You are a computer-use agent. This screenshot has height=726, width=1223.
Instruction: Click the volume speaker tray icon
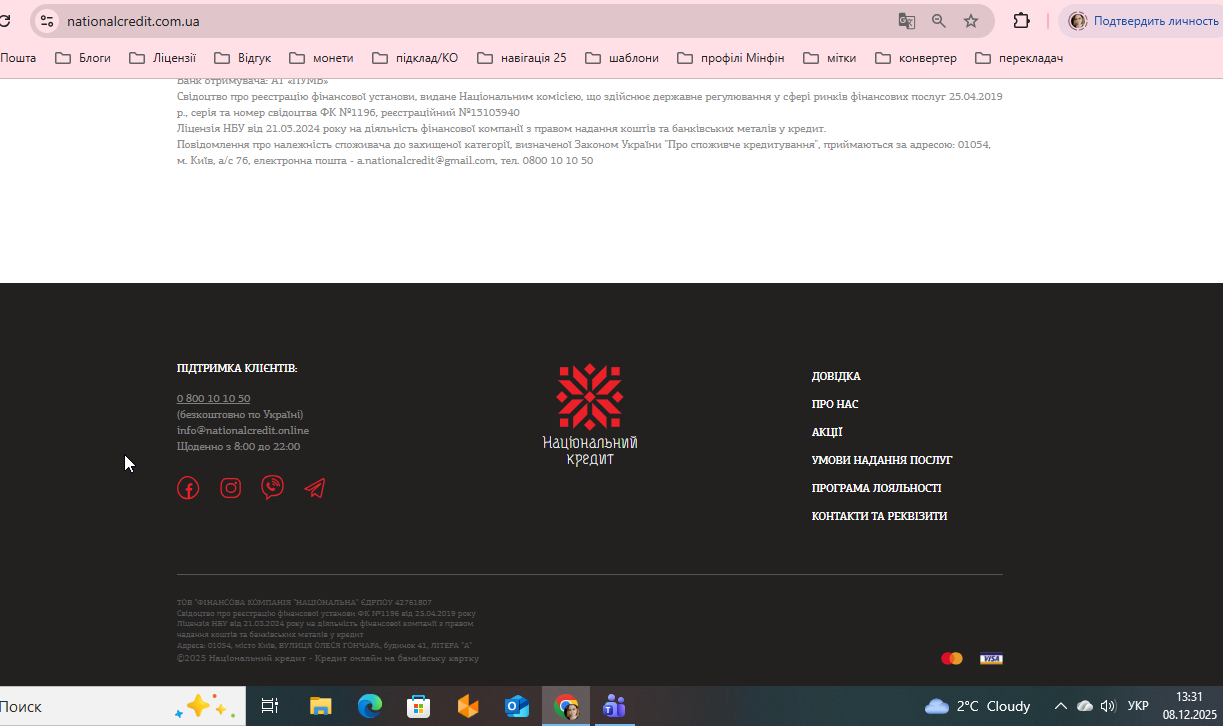pos(1107,706)
